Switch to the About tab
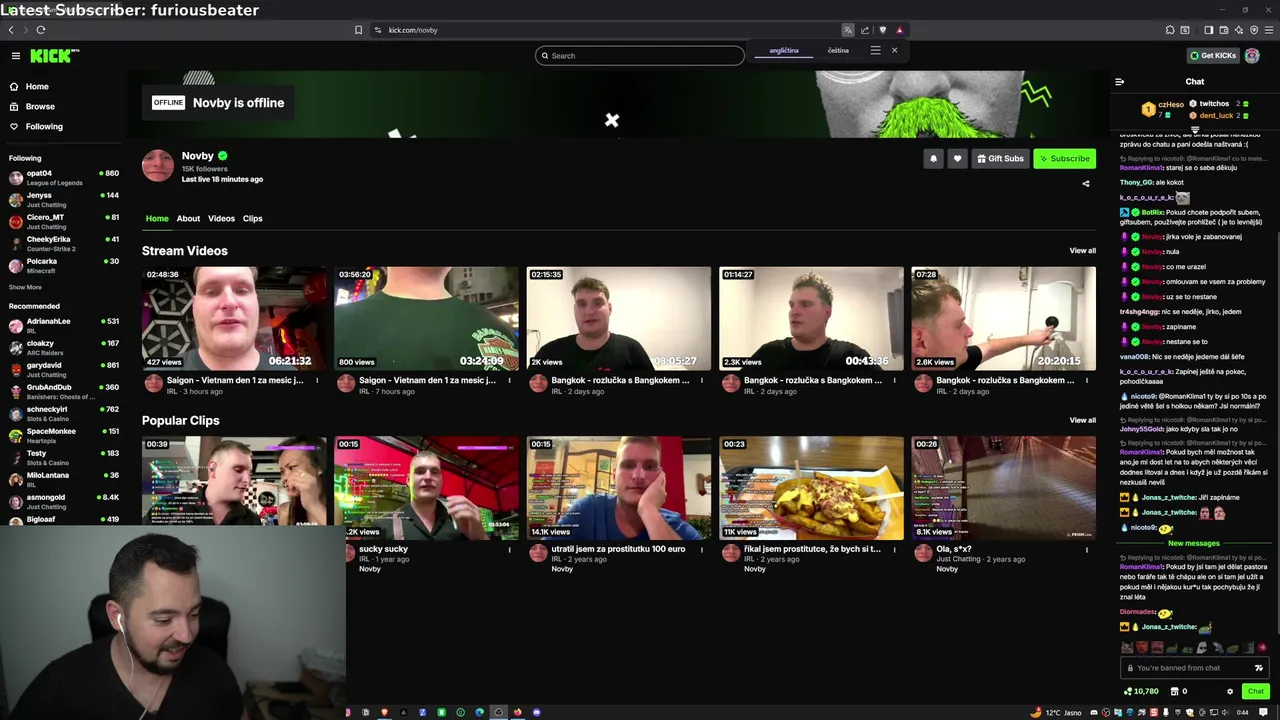Image resolution: width=1280 pixels, height=720 pixels. [188, 218]
